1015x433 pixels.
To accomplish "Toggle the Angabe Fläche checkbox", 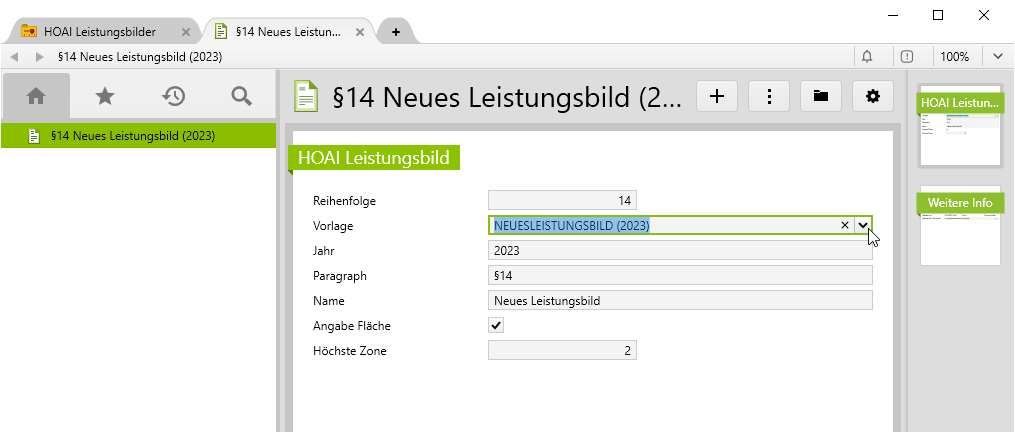I will [496, 325].
